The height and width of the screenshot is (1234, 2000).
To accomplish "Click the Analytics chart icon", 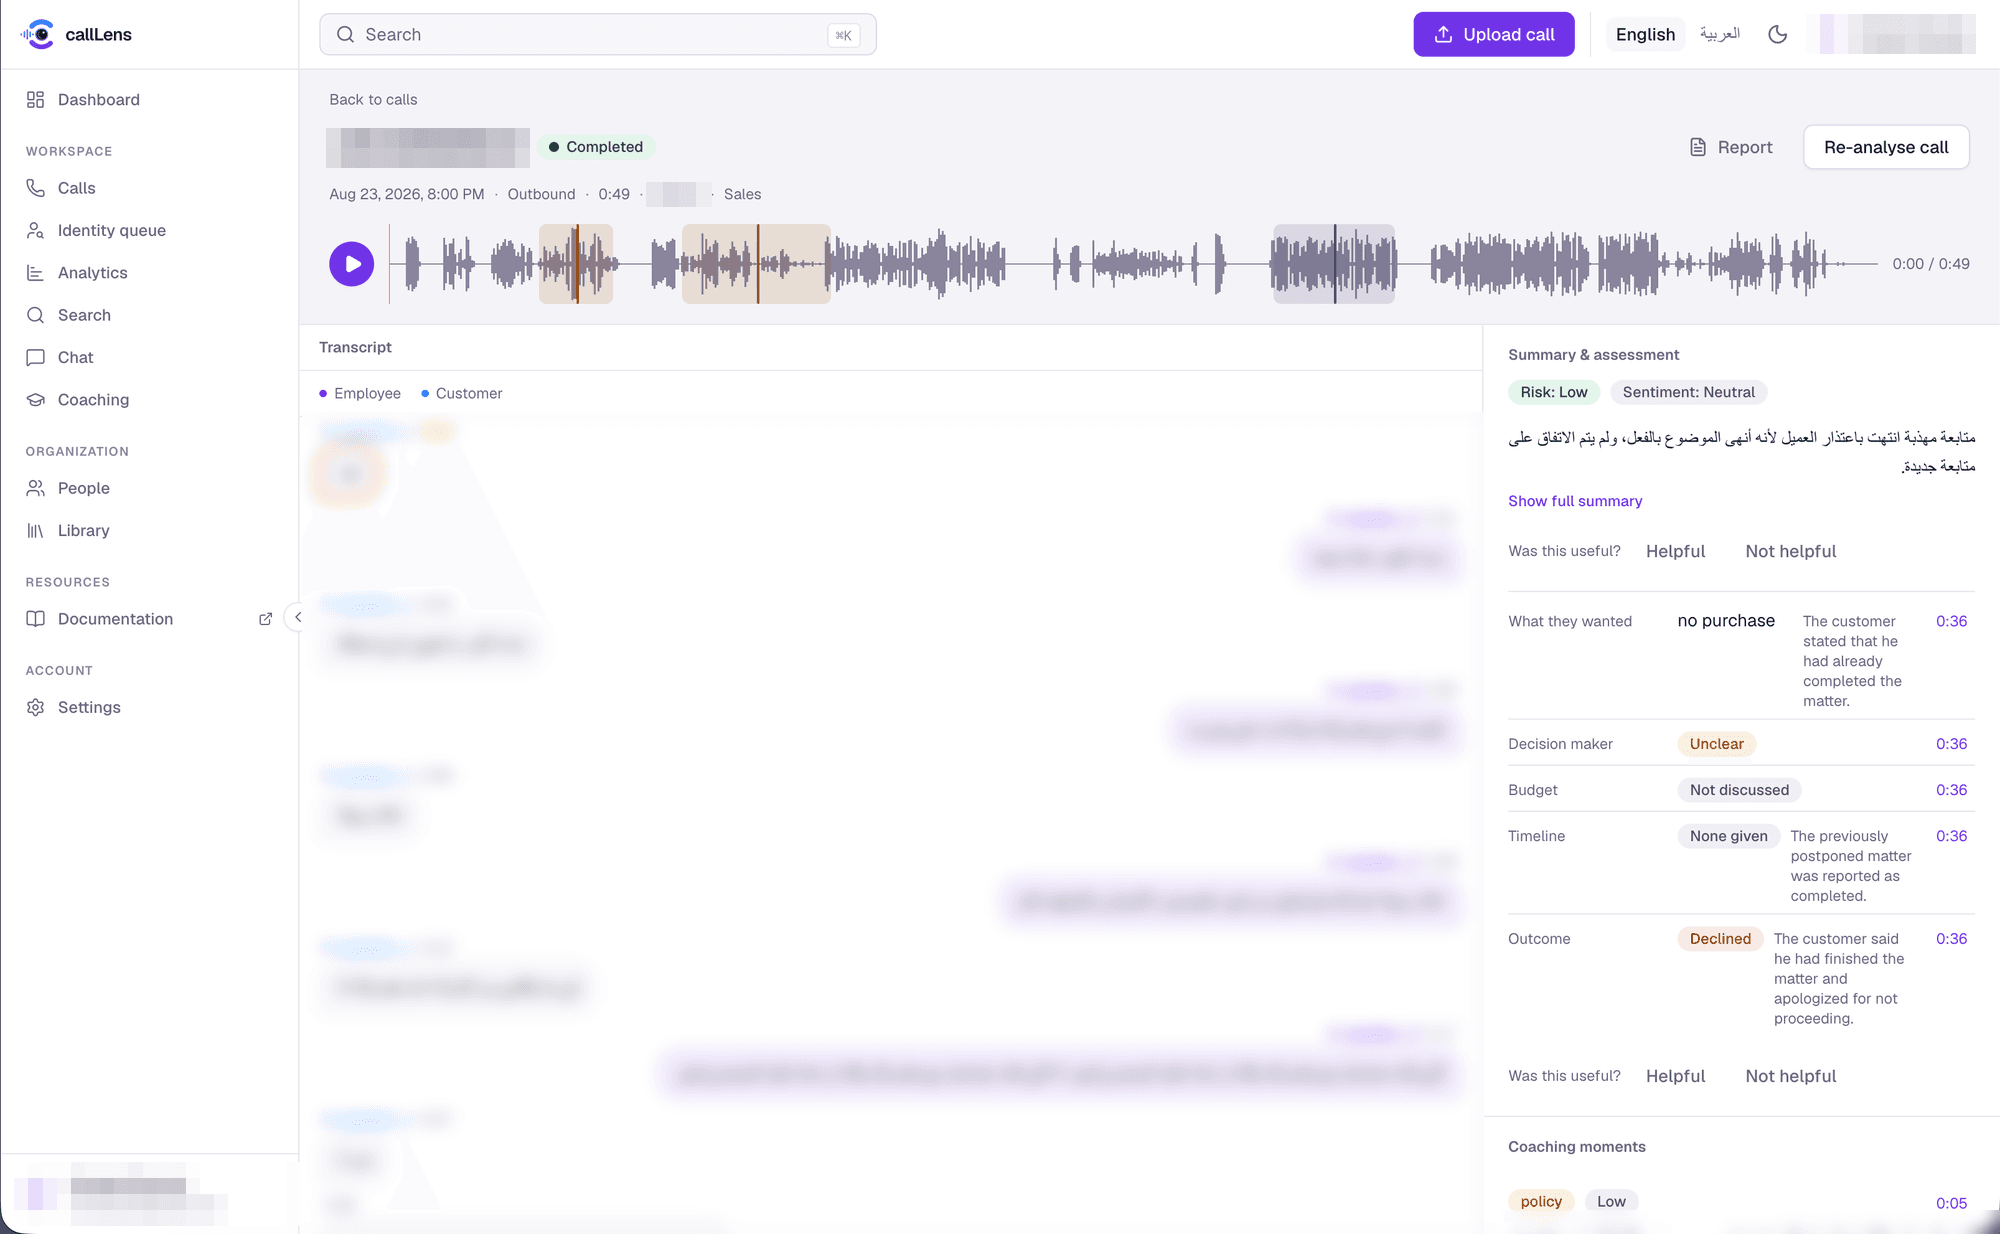I will pos(36,273).
